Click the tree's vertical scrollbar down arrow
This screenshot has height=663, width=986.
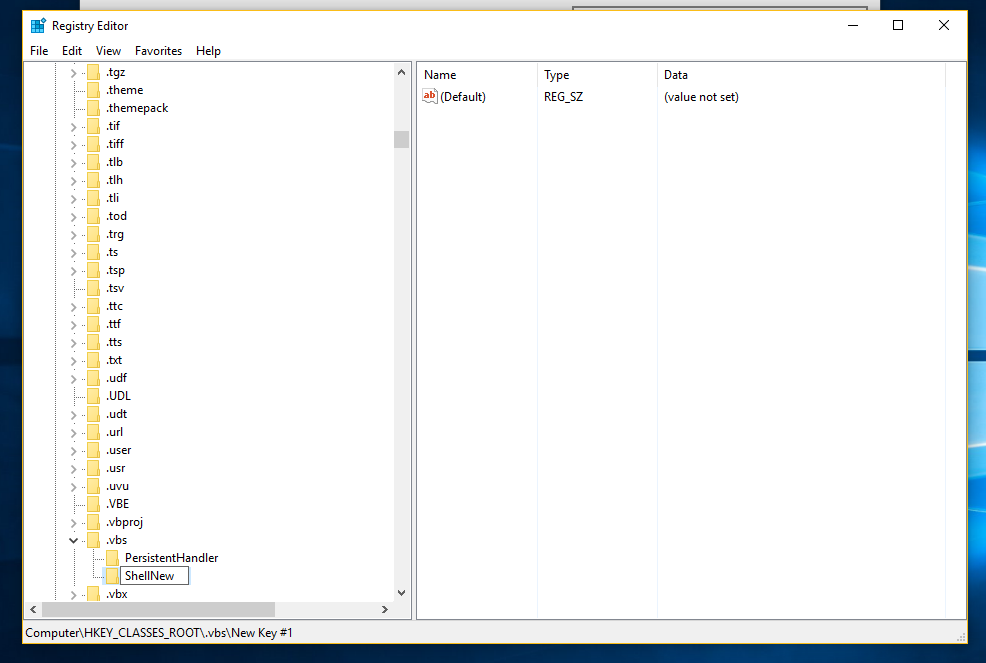click(402, 593)
